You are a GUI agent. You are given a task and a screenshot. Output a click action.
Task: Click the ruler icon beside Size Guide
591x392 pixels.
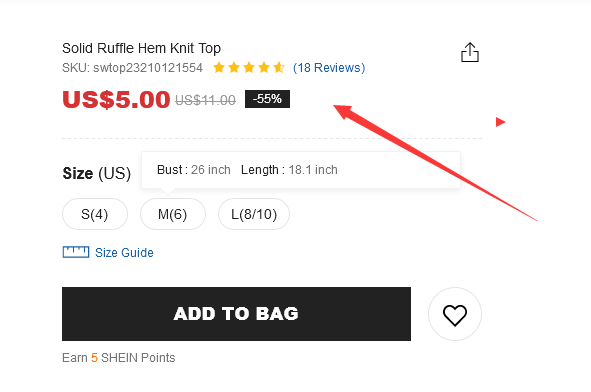point(76,252)
